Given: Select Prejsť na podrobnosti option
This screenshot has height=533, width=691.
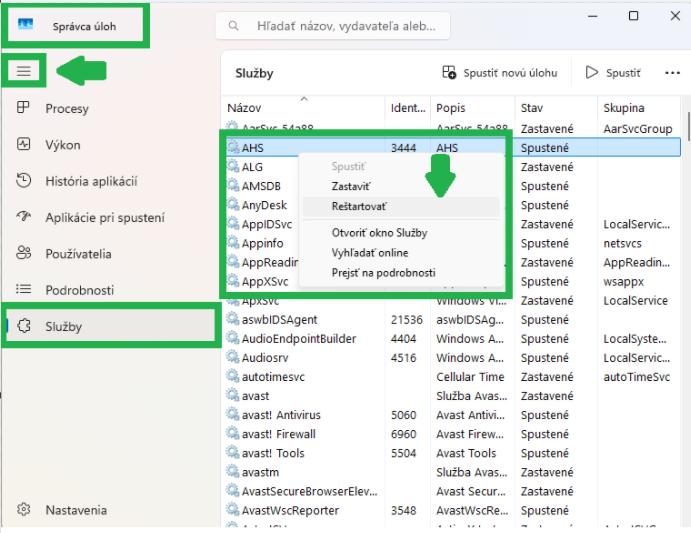Looking at the screenshot, I should coord(383,272).
